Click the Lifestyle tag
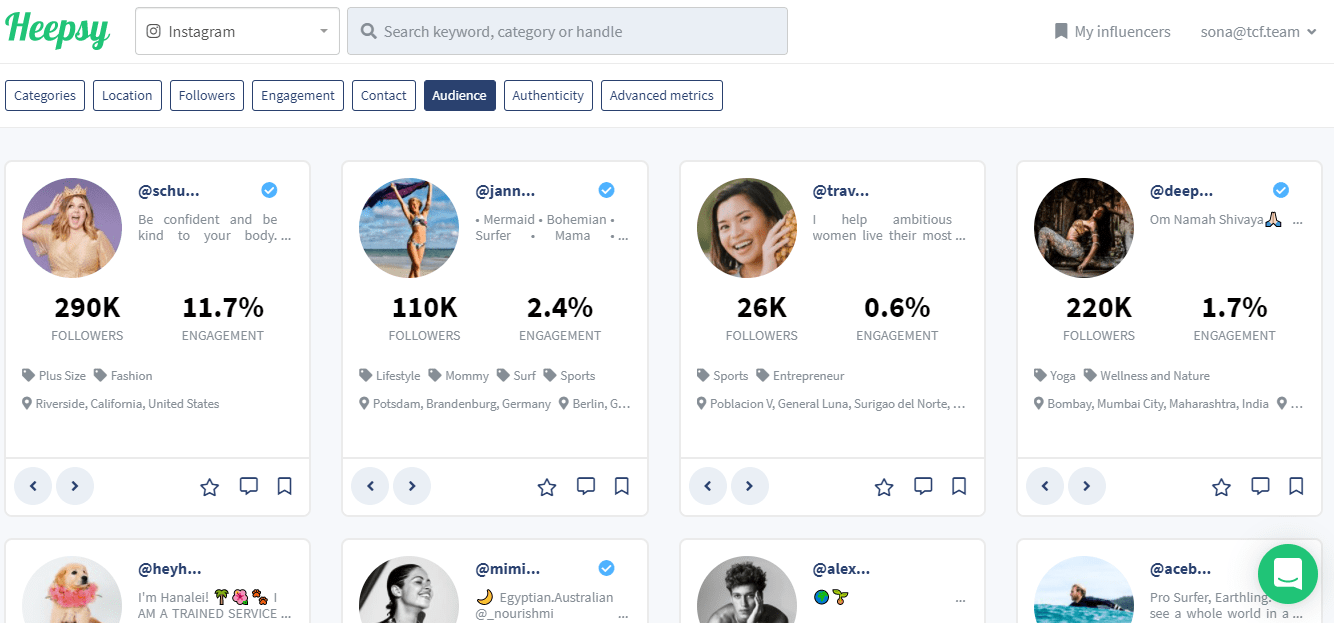1334x623 pixels. (x=390, y=376)
